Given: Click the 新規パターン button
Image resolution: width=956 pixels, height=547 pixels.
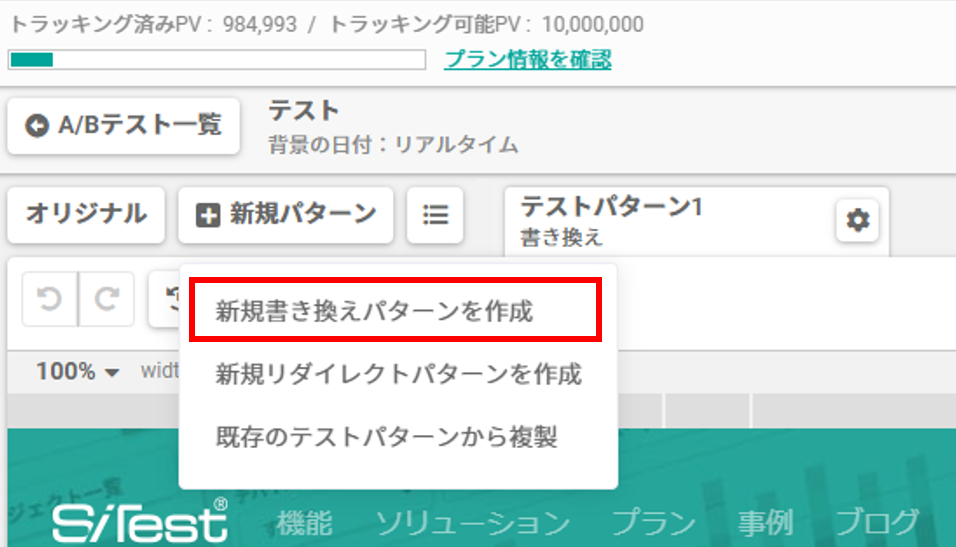Looking at the screenshot, I should click(286, 215).
